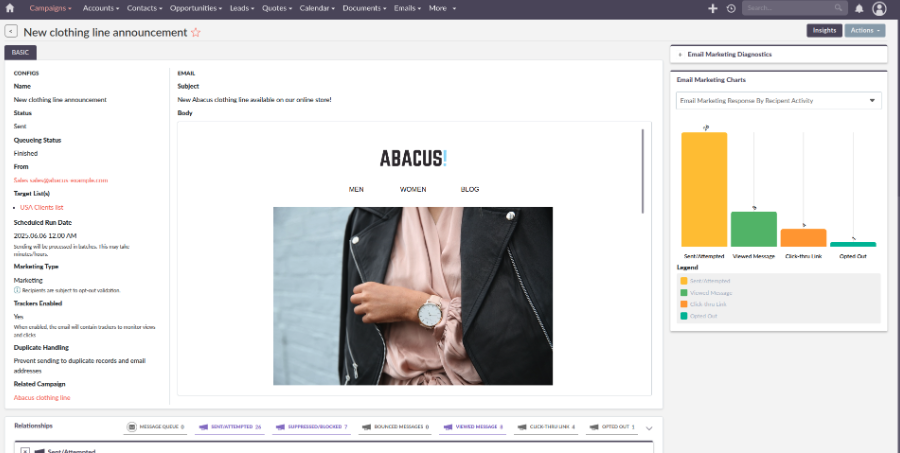Open the Calendar menu
Image resolution: width=900 pixels, height=453 pixels.
pos(317,8)
